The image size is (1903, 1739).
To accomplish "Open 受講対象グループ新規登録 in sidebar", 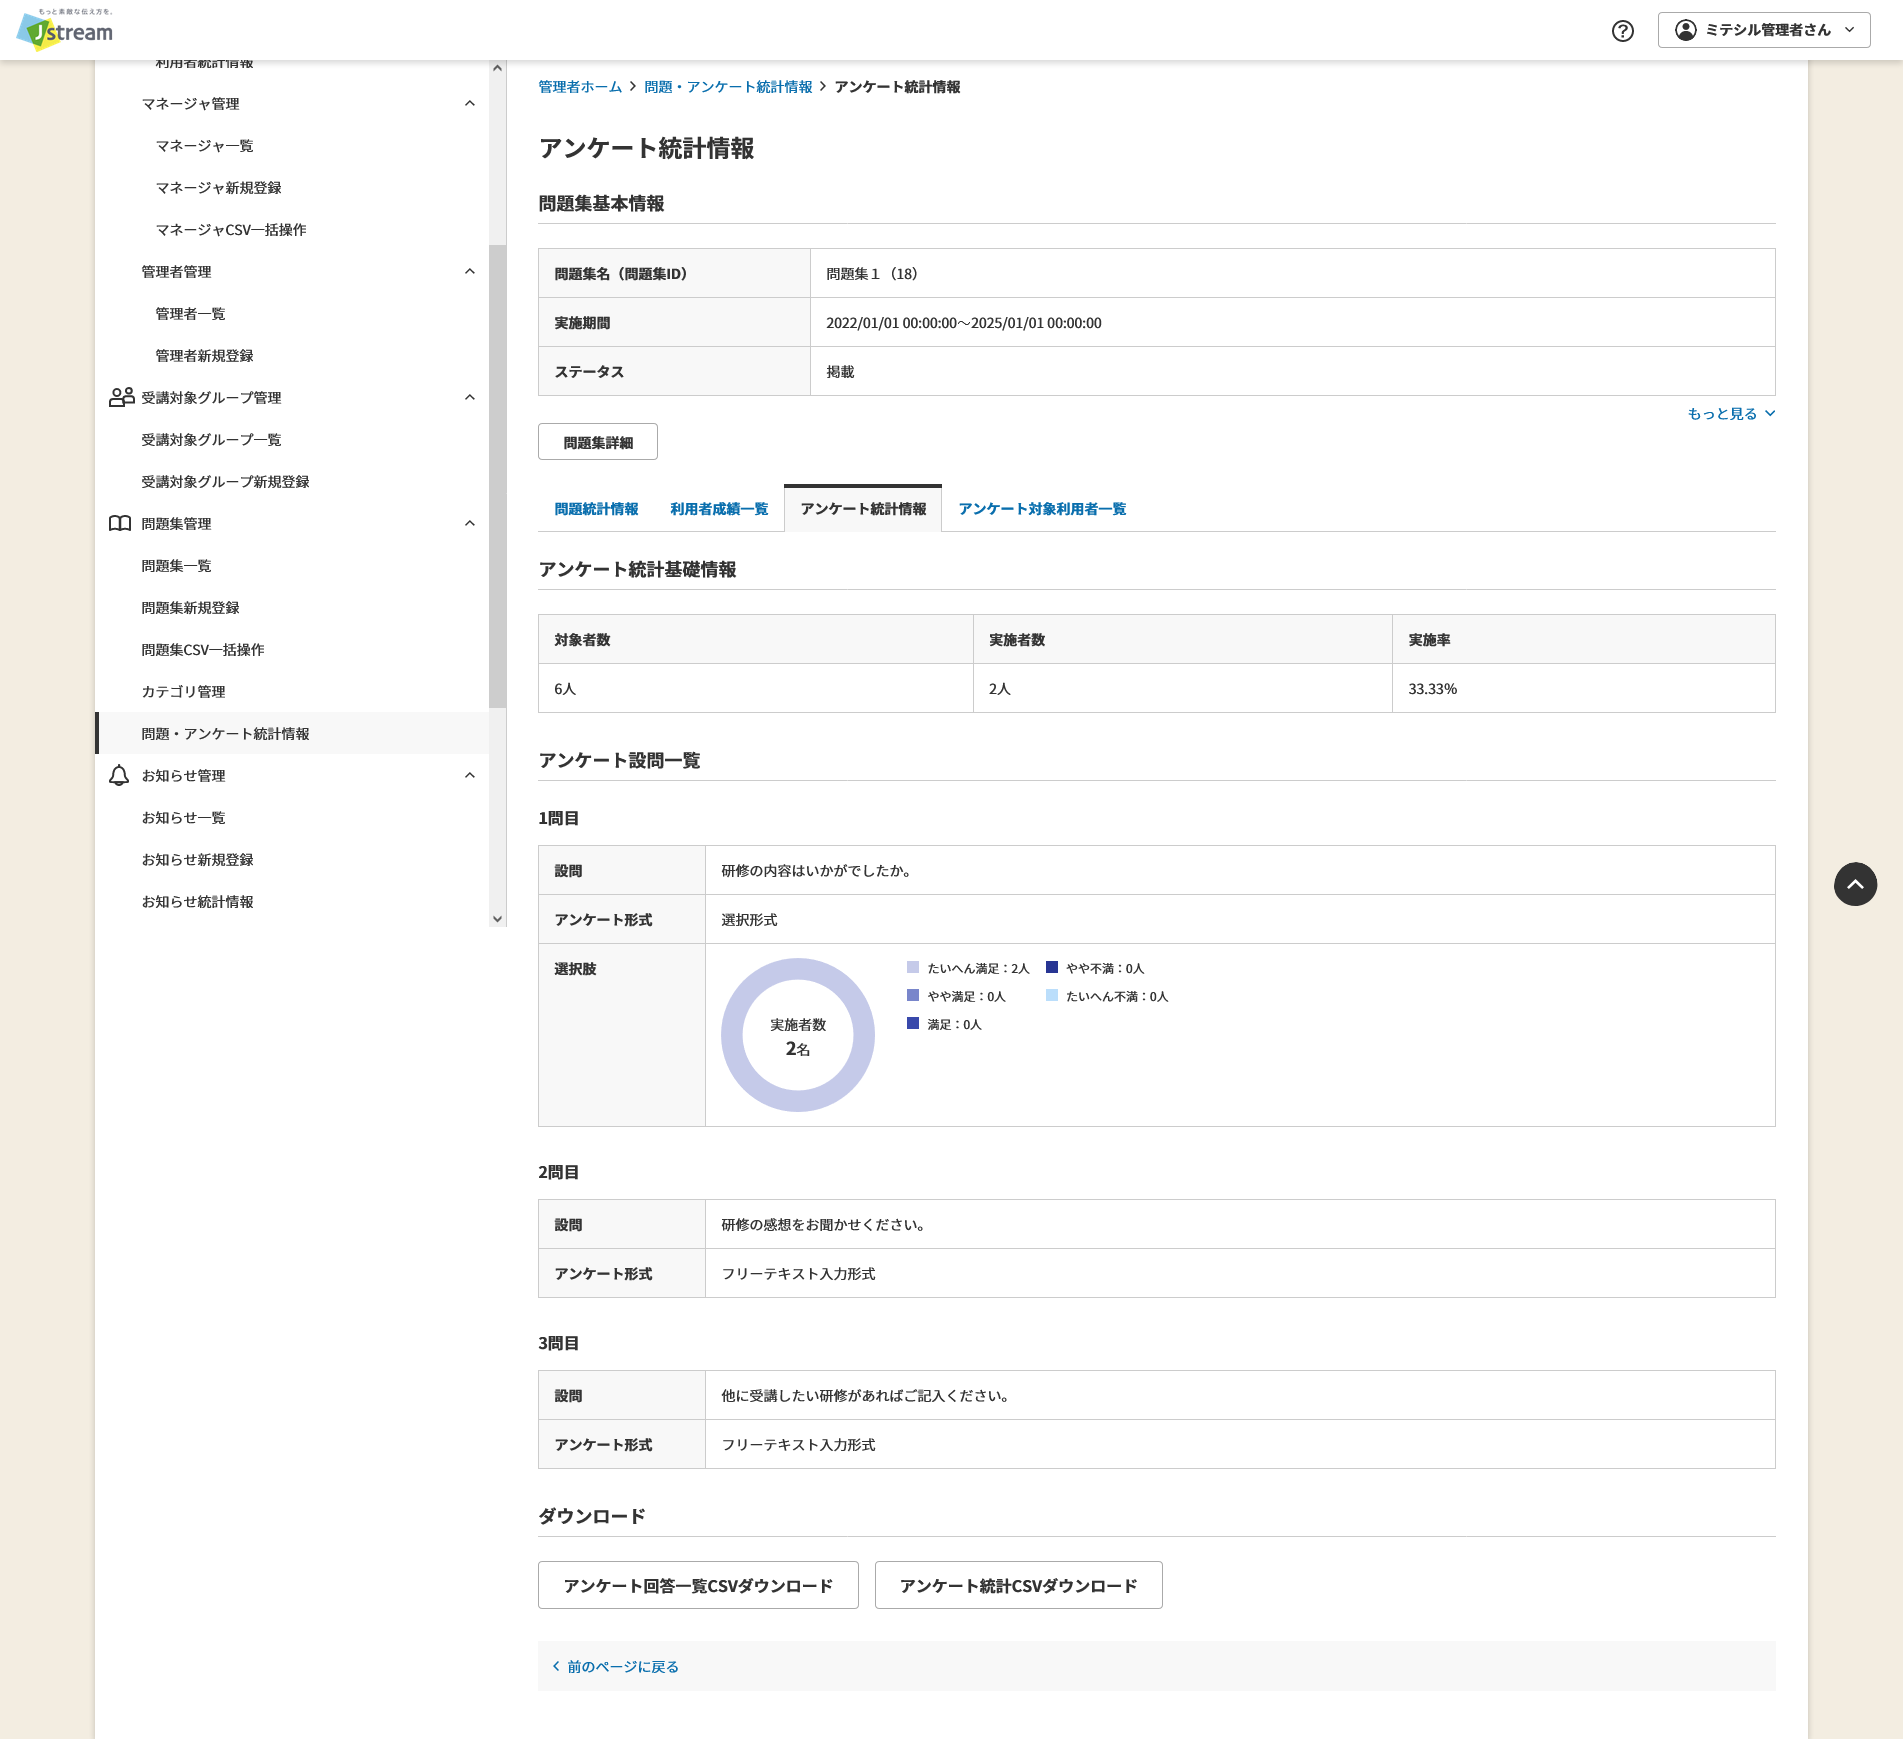I will click(225, 481).
